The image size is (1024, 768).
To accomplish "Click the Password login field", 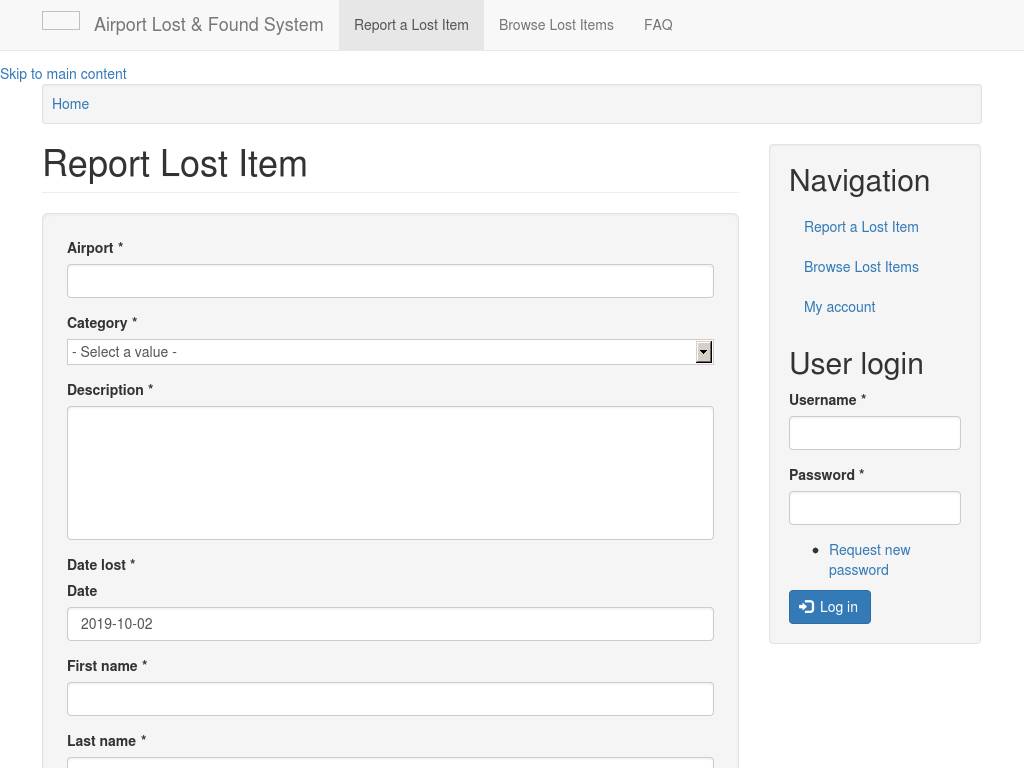I will pyautogui.click(x=874, y=508).
